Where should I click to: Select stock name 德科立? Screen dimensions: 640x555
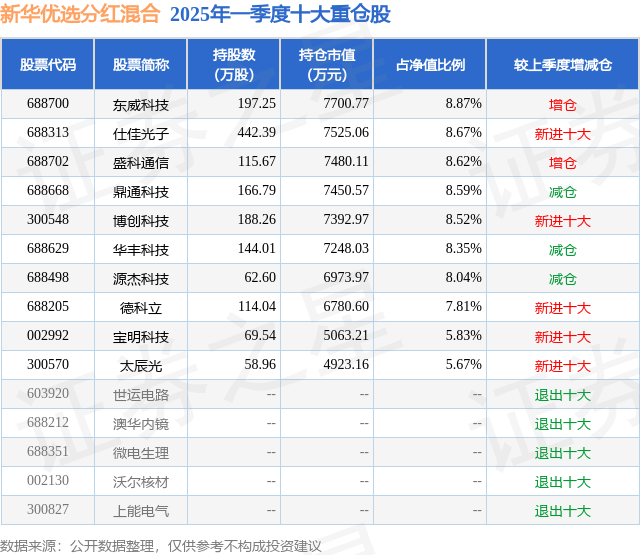pyautogui.click(x=141, y=308)
